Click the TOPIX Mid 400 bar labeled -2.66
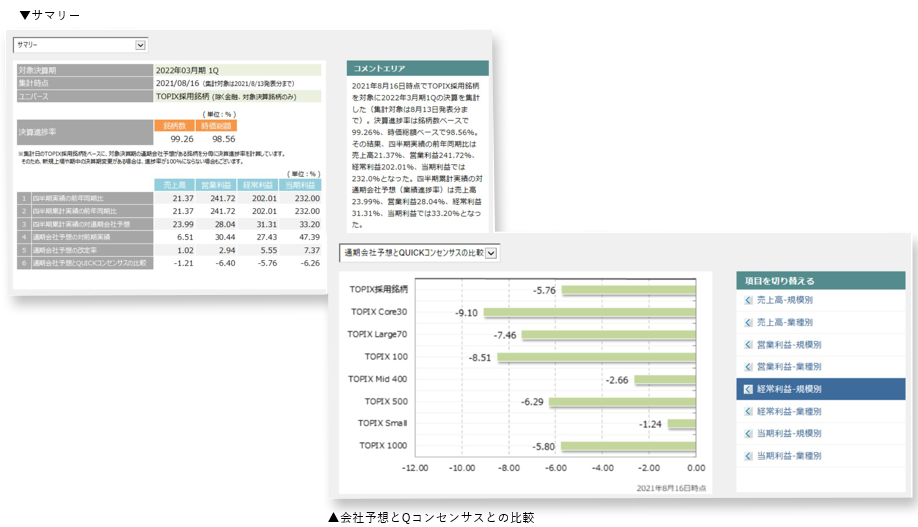This screenshot has height=527, width=918. click(665, 380)
